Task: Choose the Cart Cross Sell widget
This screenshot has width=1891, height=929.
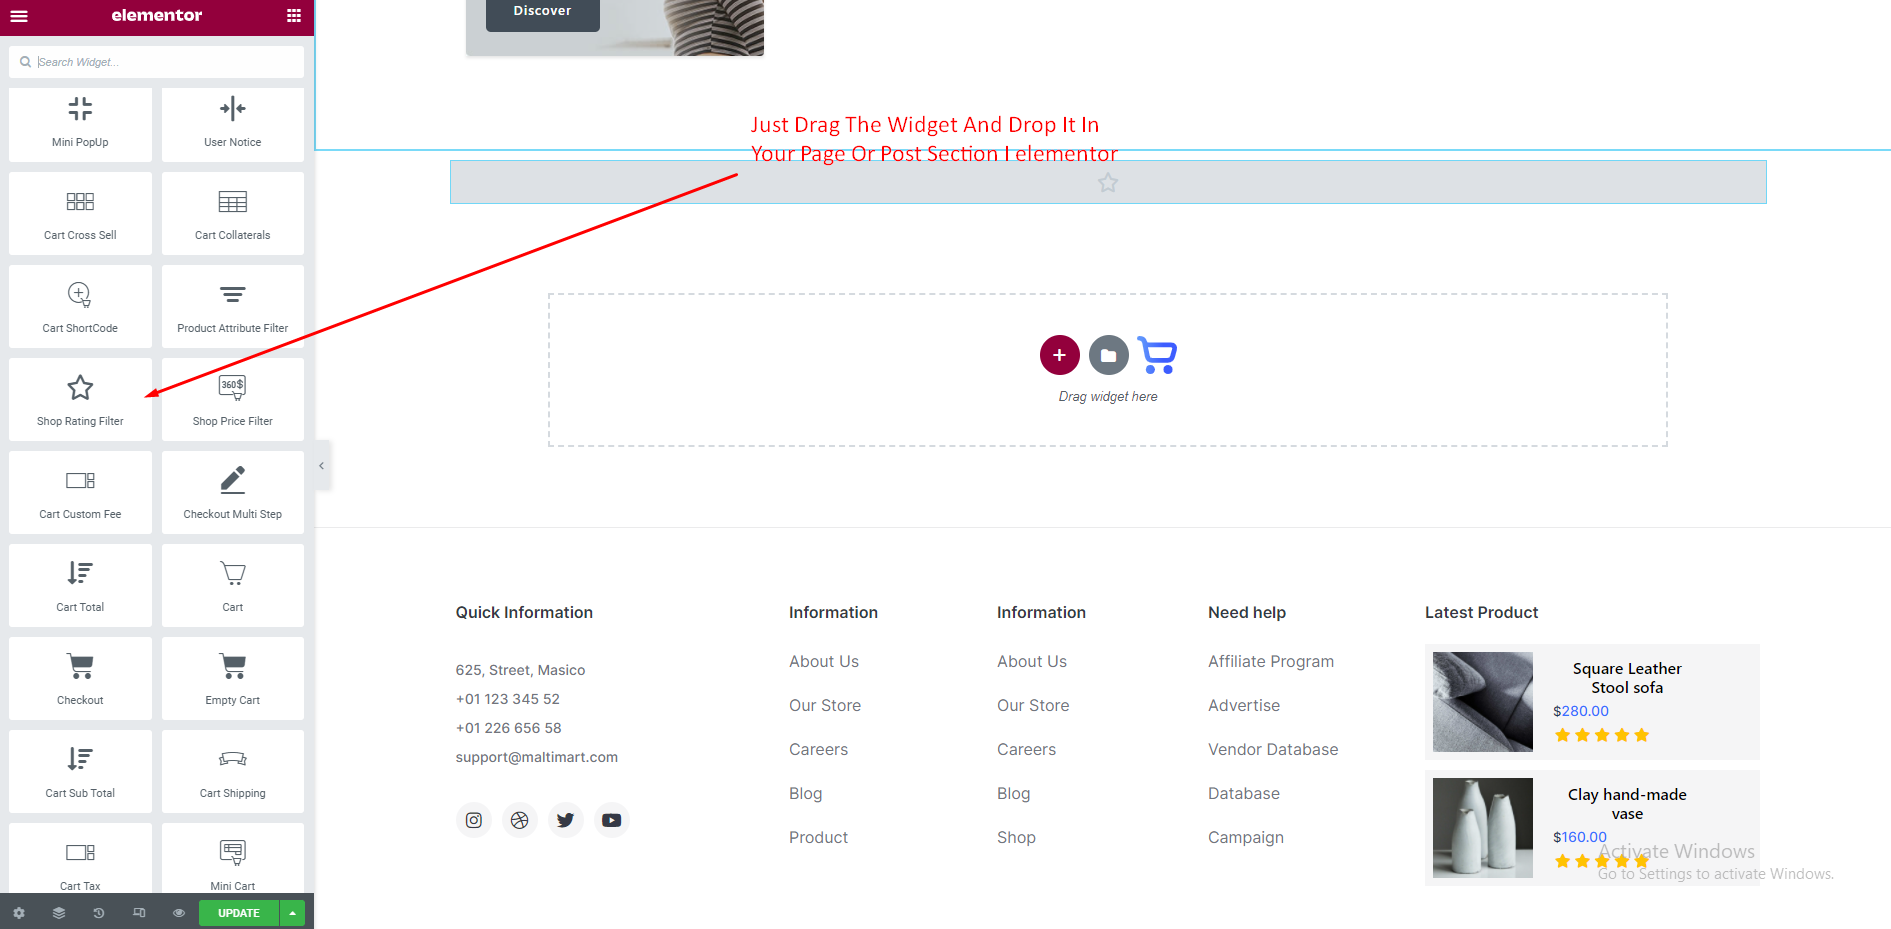Action: (80, 214)
